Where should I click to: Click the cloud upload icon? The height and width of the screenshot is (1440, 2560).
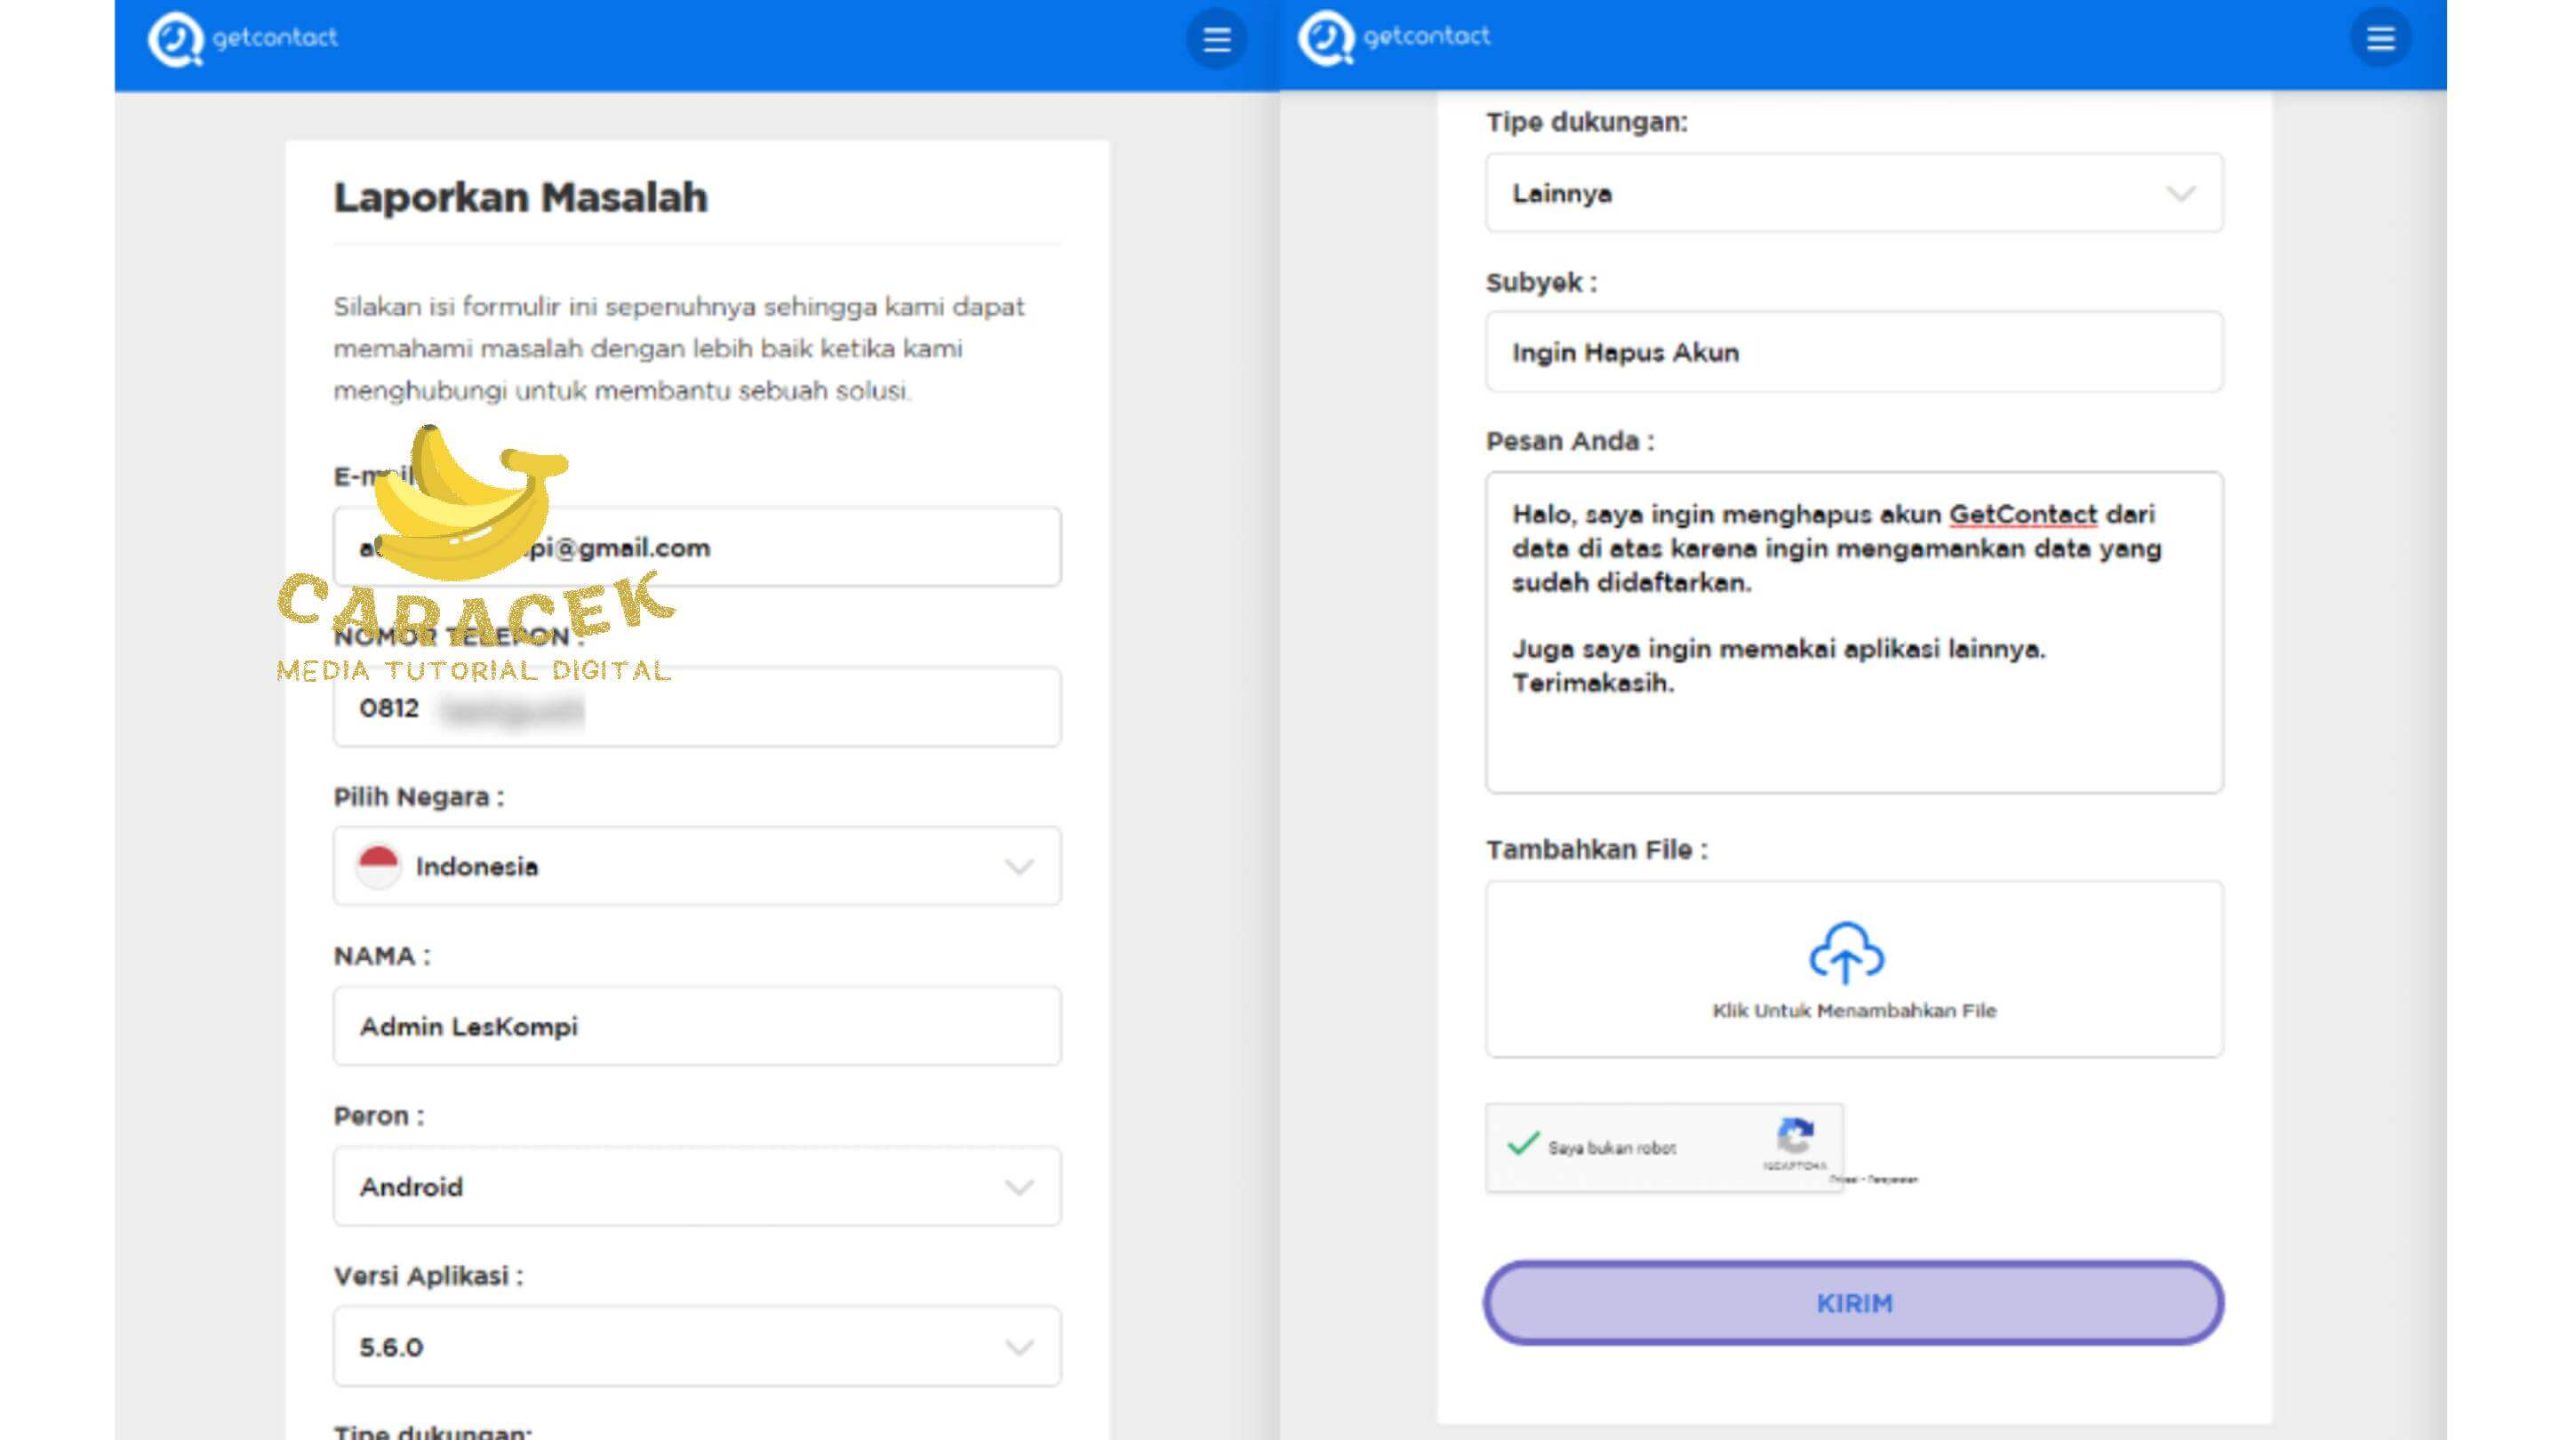click(x=1846, y=952)
